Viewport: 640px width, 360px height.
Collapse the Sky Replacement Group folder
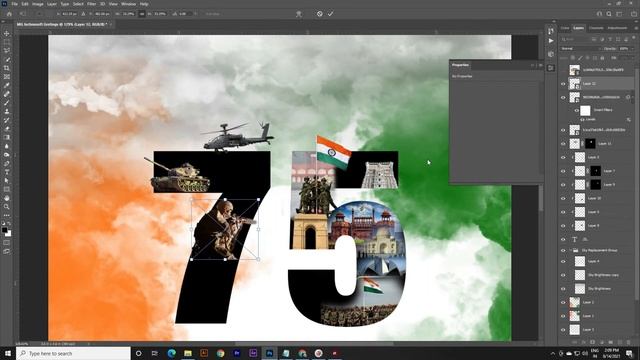click(x=570, y=250)
